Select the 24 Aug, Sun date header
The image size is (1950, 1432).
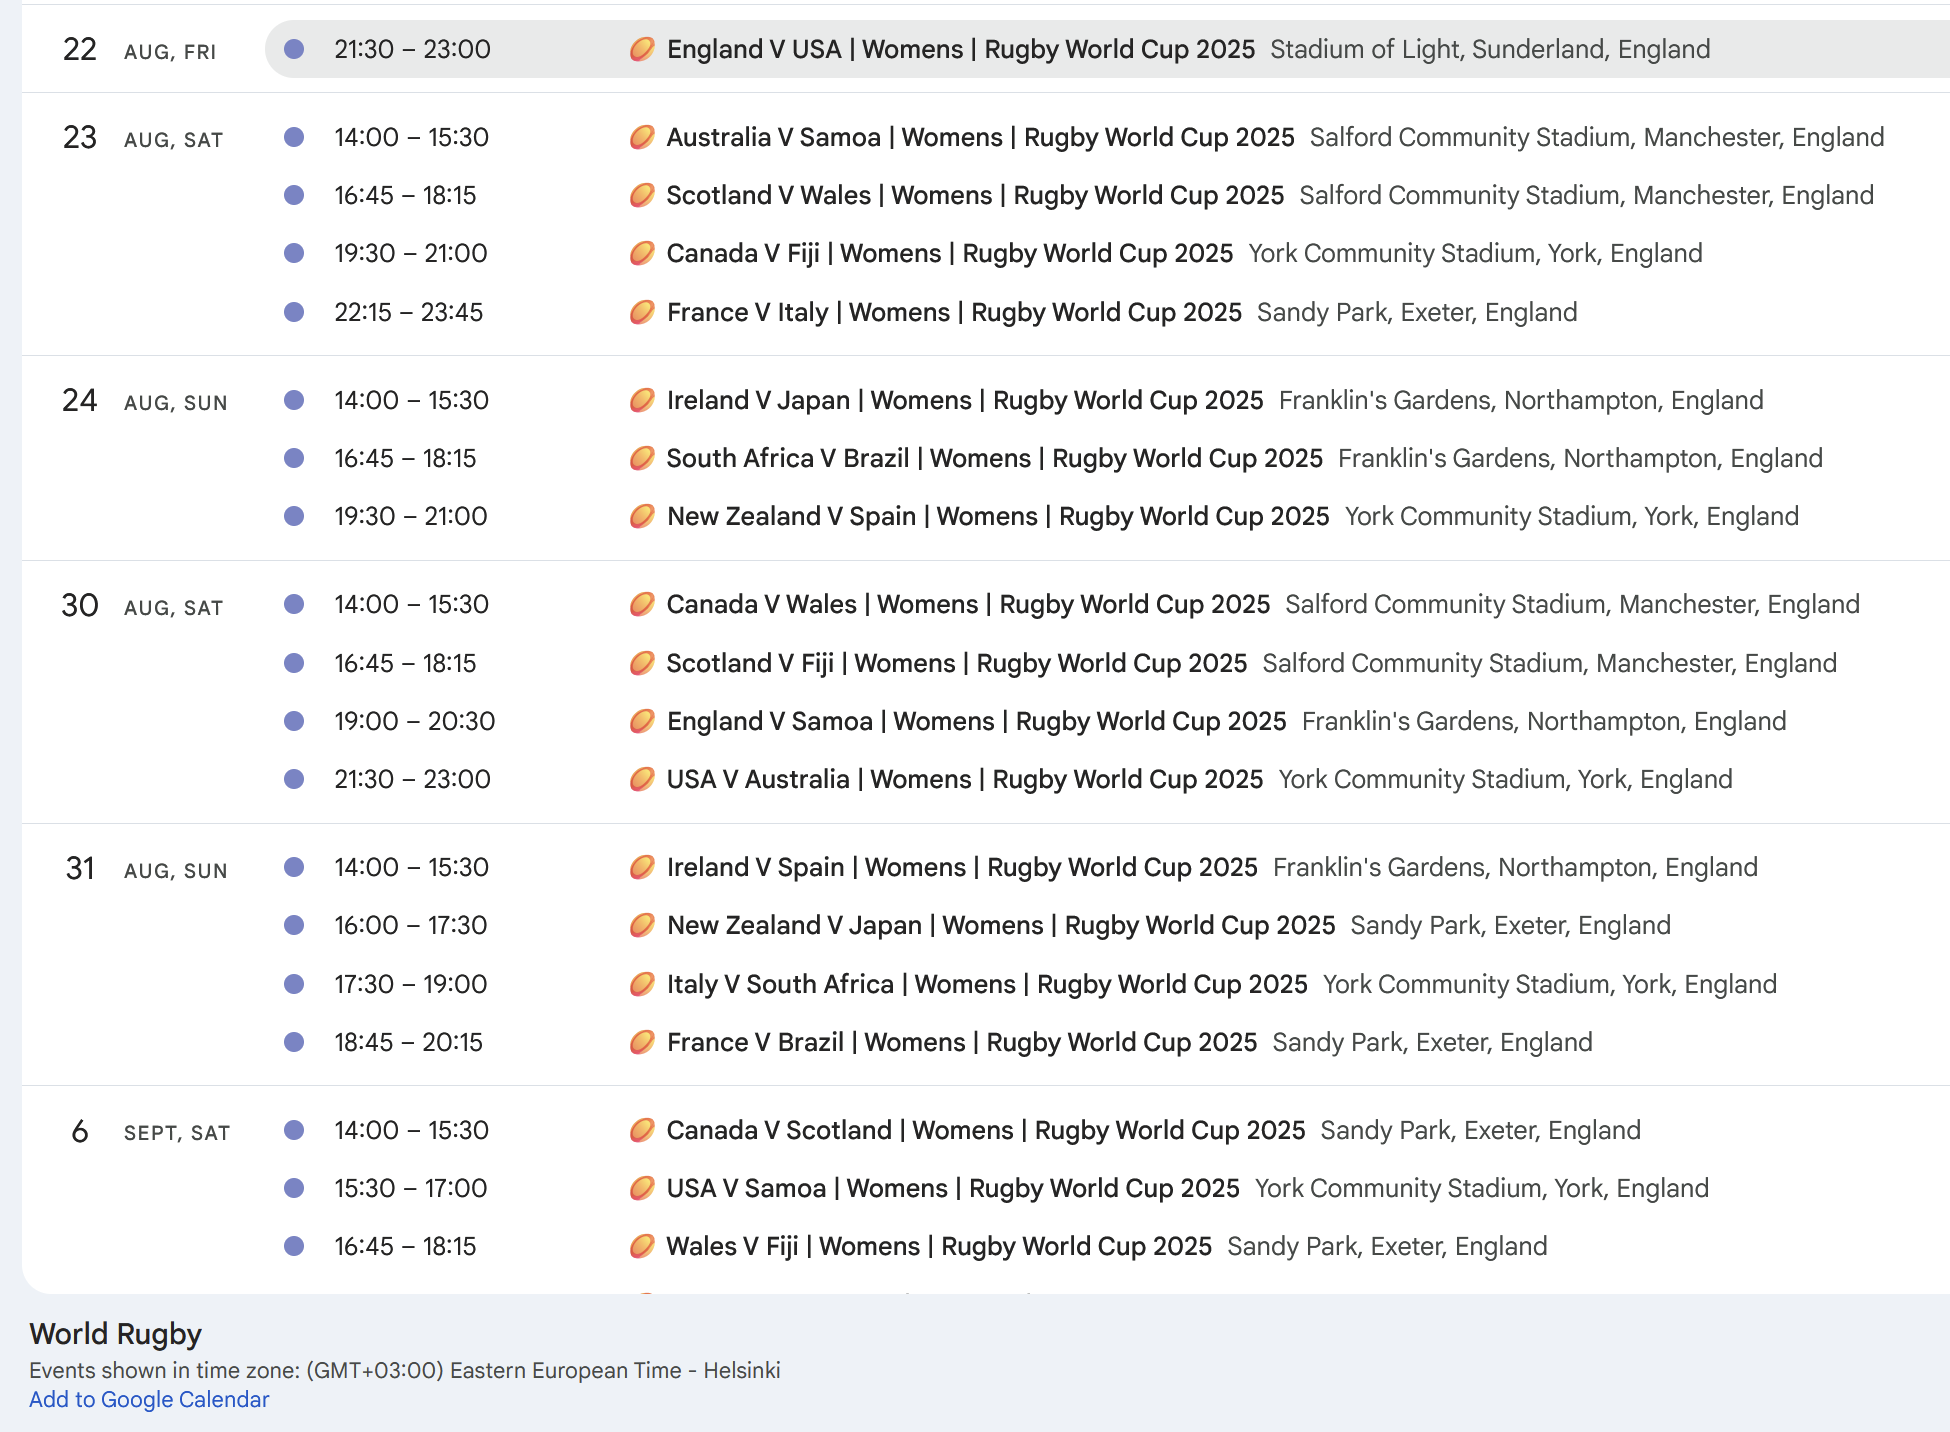point(145,400)
